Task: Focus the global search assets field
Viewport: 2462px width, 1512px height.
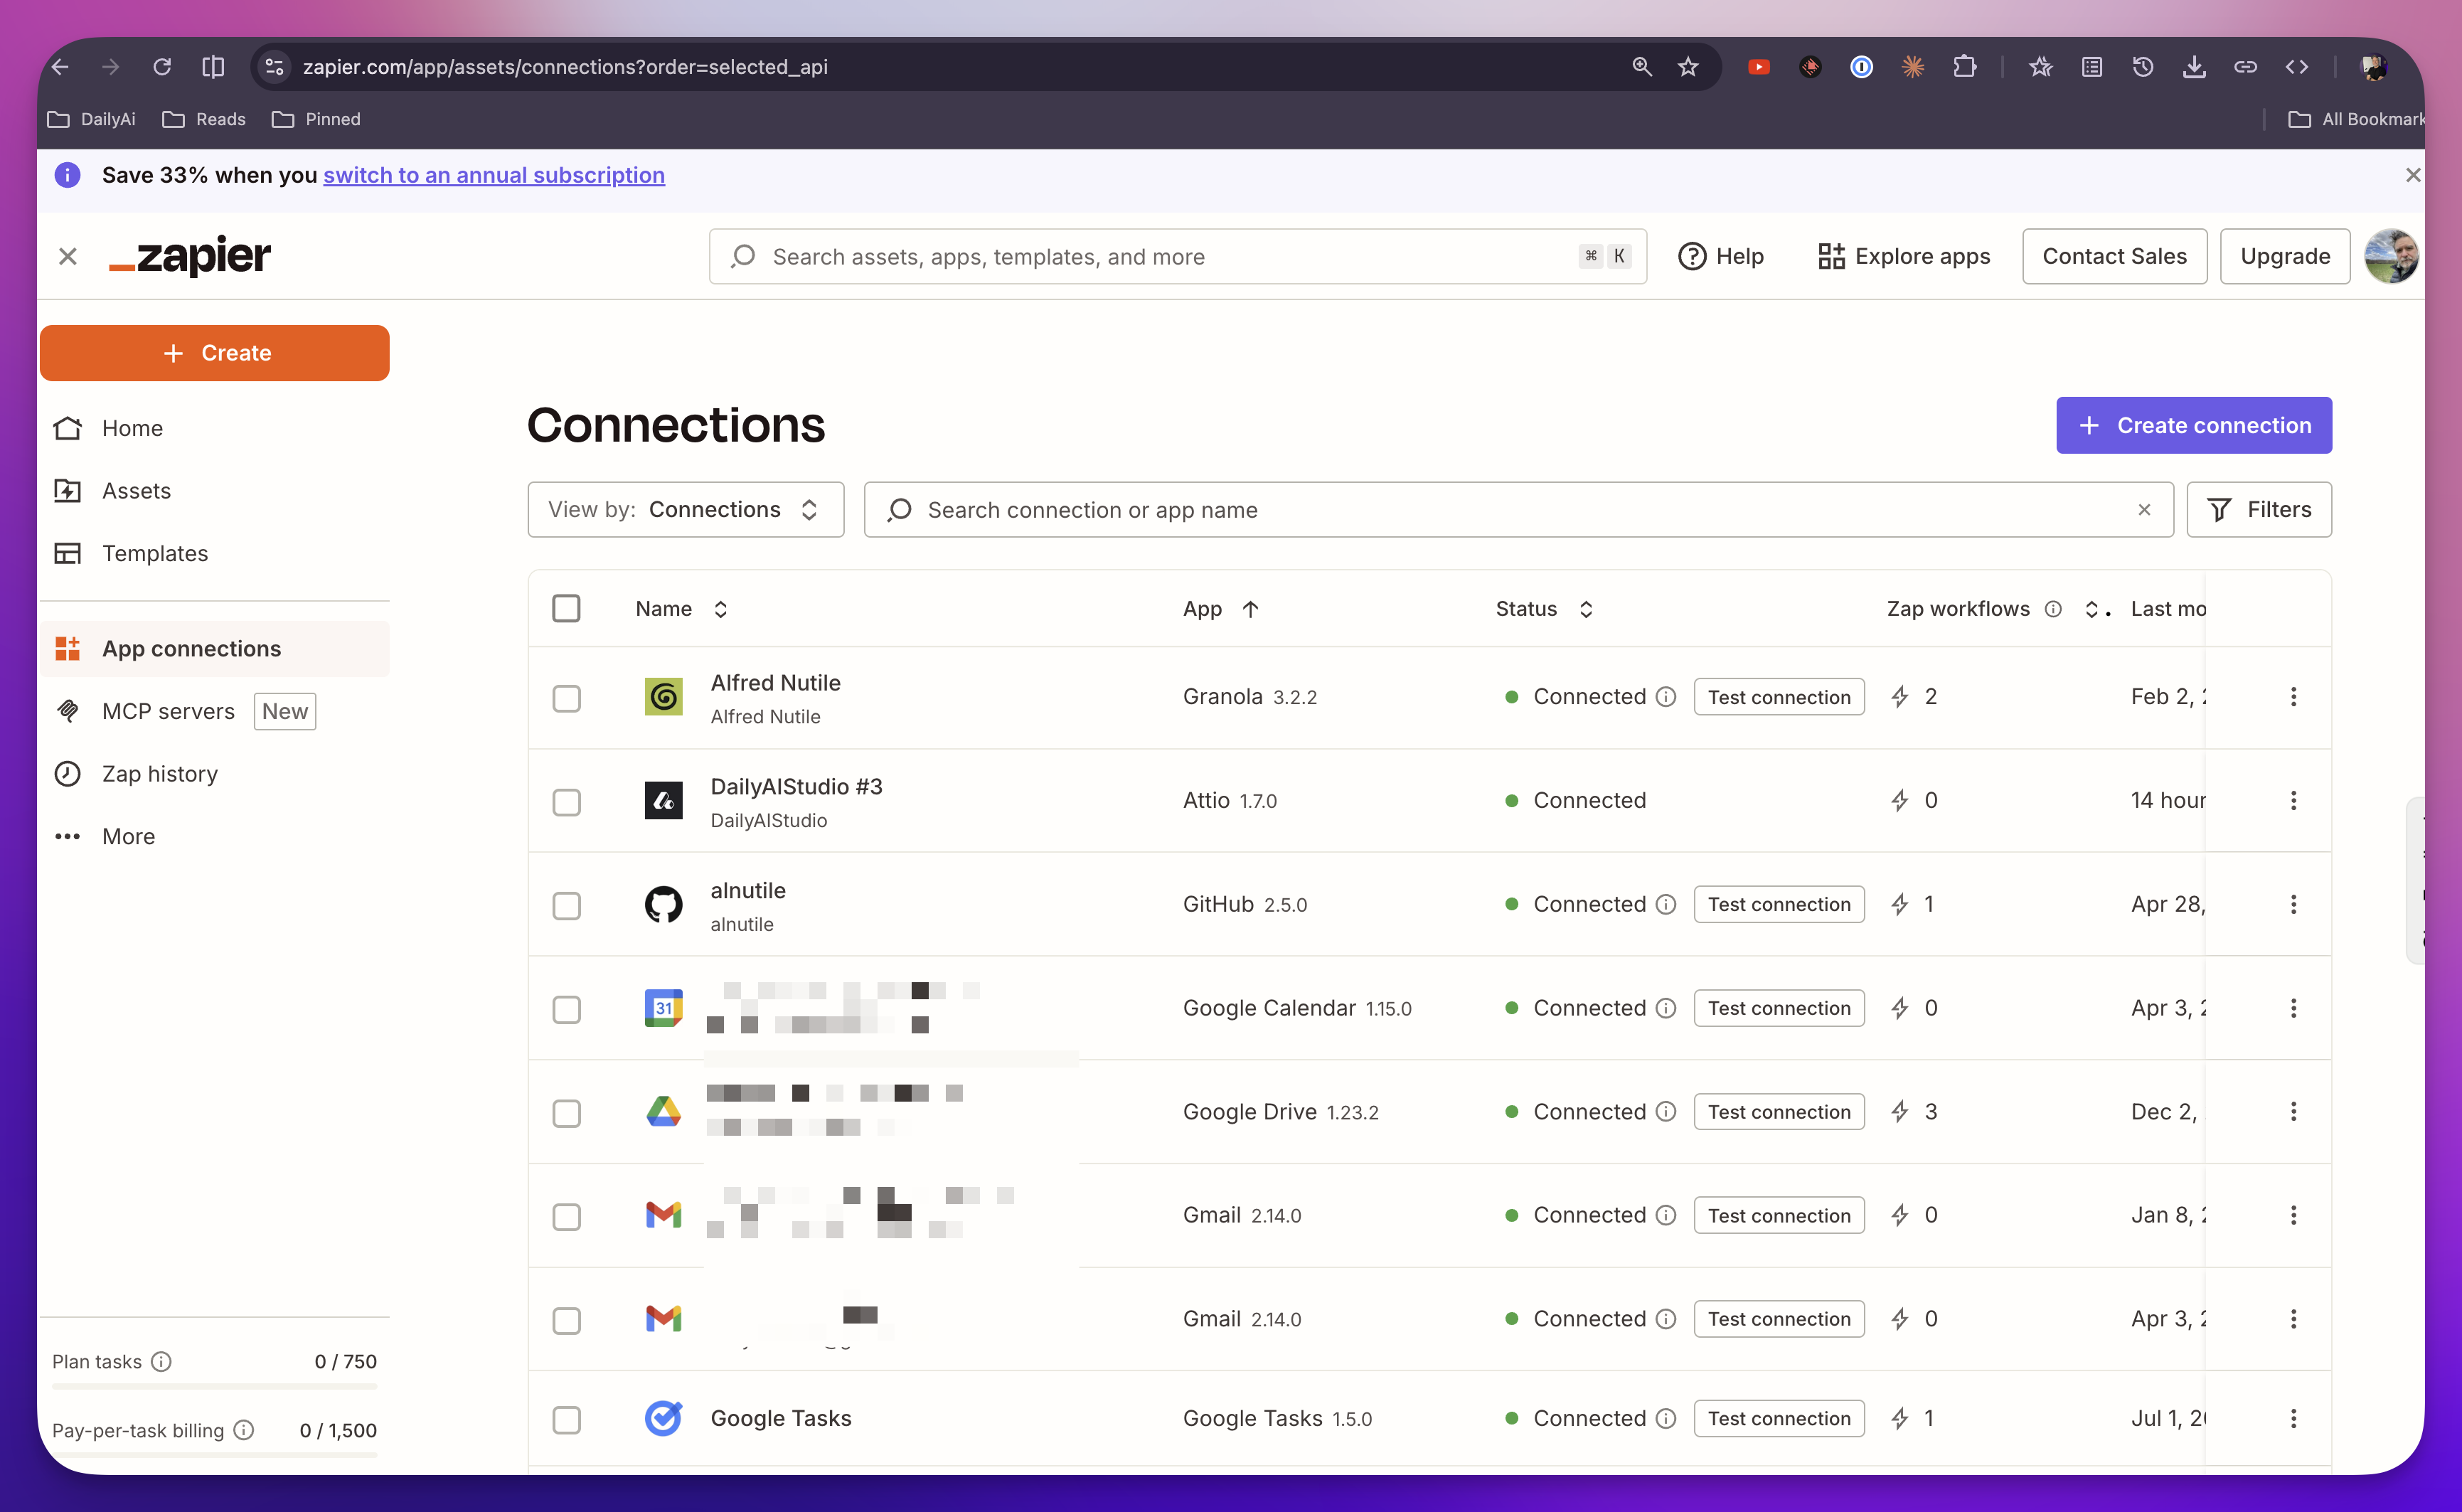Action: coord(1178,256)
